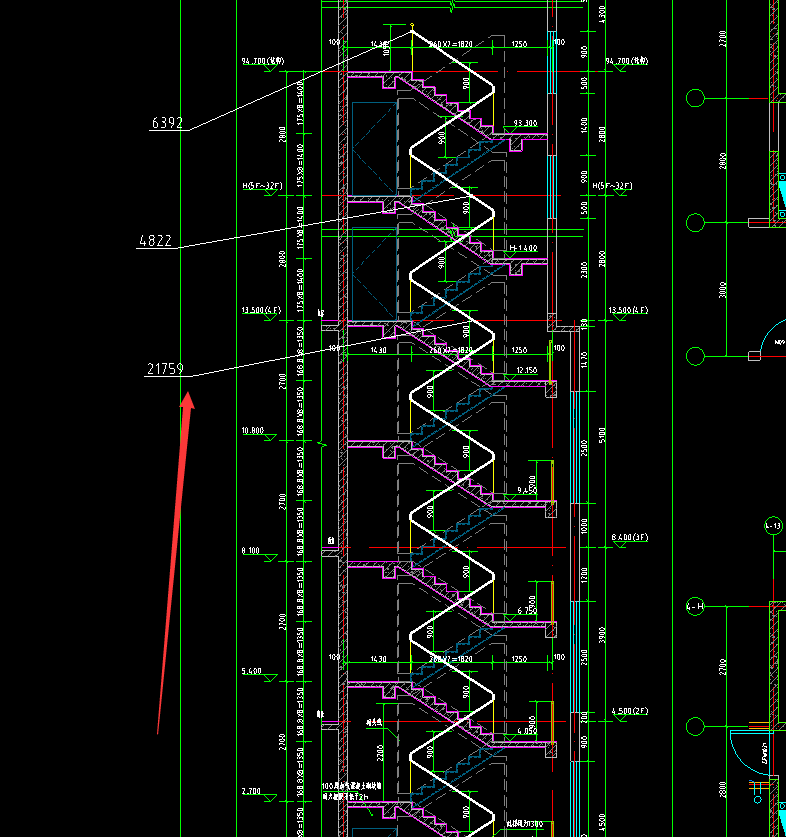The height and width of the screenshot is (837, 786).
Task: Pick the 6.750 landing elevation text
Action: point(527,611)
